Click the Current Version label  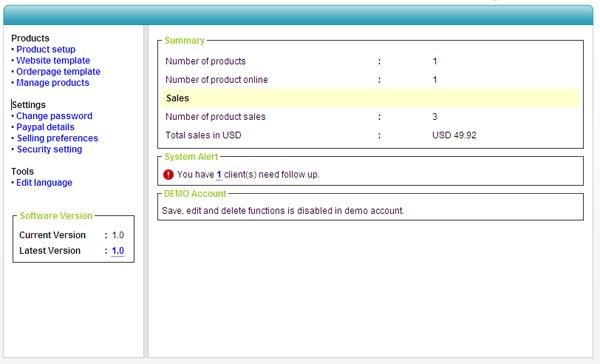click(x=52, y=235)
